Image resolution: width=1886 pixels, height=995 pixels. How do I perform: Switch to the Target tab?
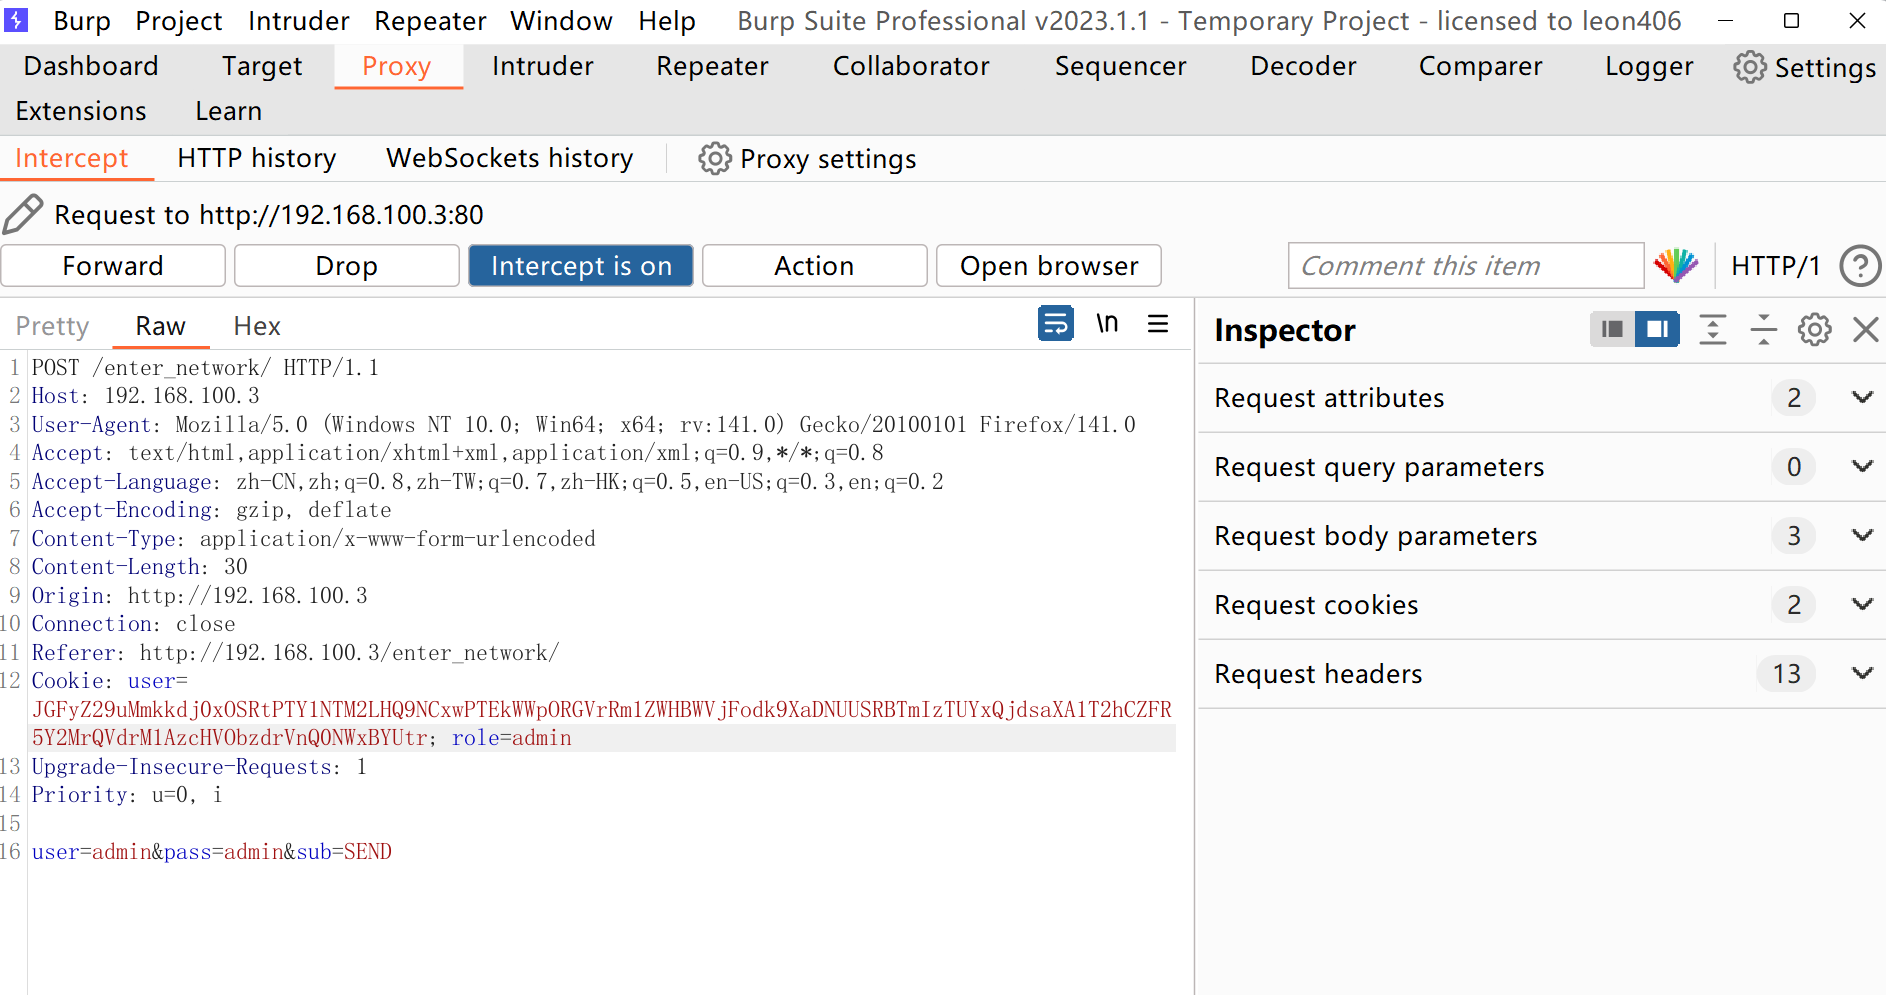pos(262,66)
